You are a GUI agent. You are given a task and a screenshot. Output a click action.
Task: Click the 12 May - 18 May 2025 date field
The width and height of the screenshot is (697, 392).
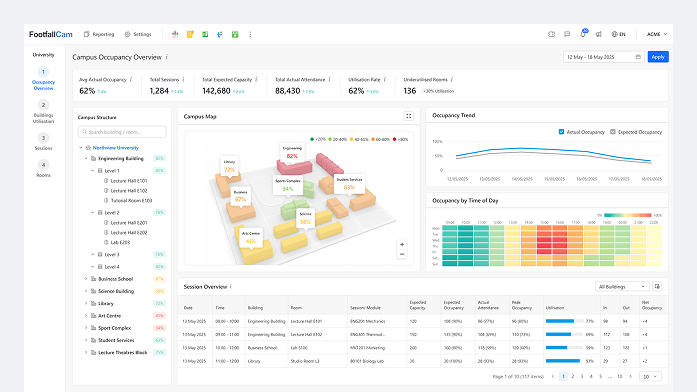(x=603, y=57)
